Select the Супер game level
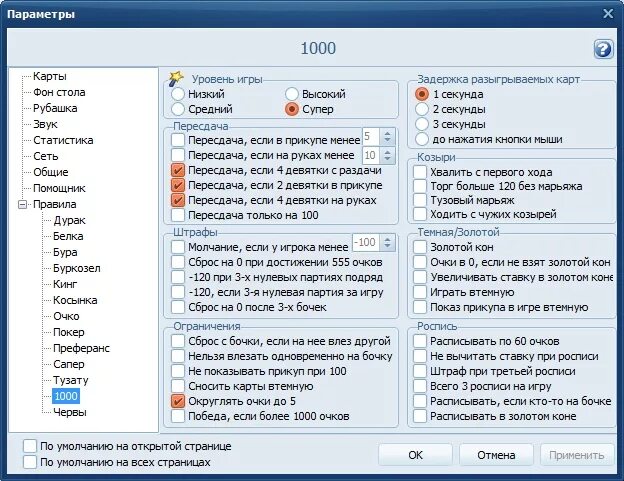Viewport: 624px width, 481px height. [x=292, y=109]
